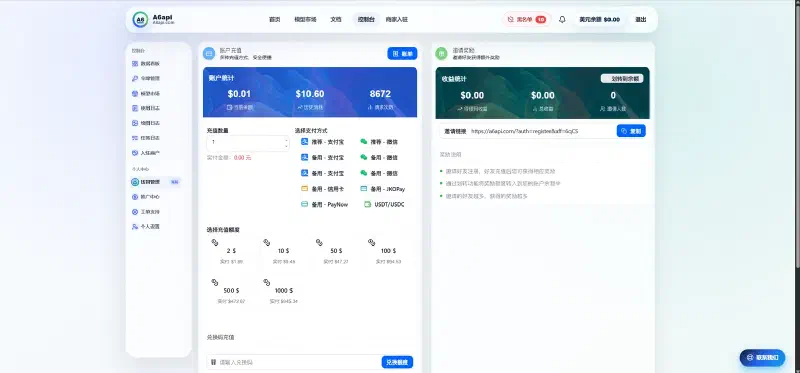Open 模型市场 in the top navigation
Viewport: 800px width, 373px height.
pos(305,19)
